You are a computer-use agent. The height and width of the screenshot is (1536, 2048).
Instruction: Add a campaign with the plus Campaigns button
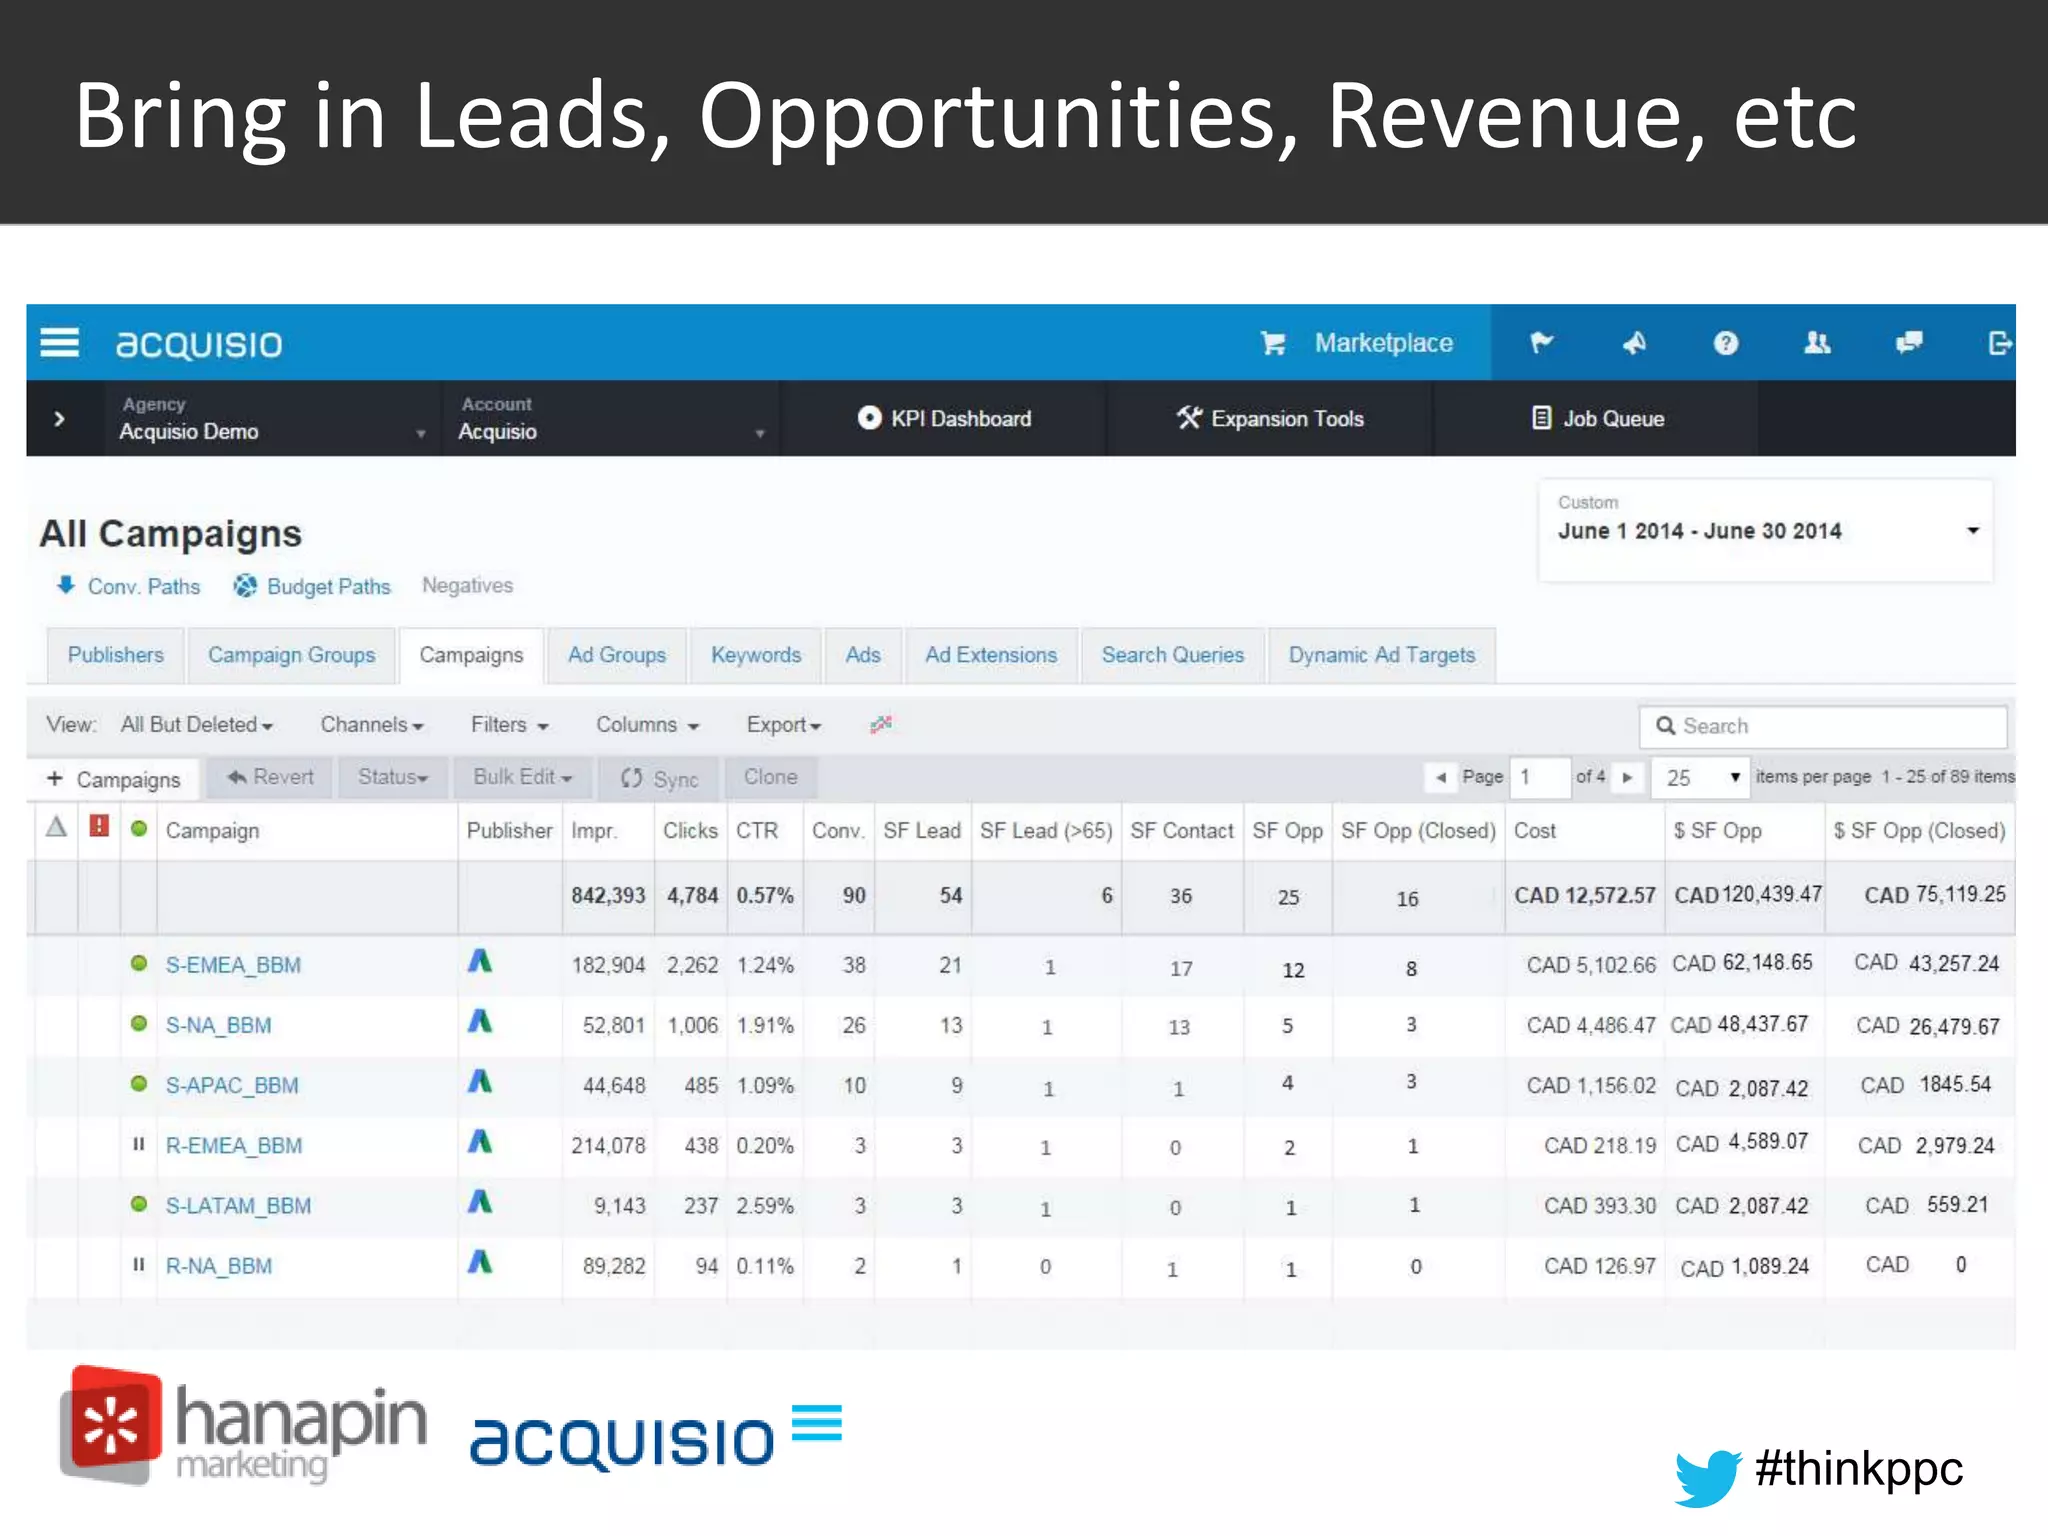[113, 778]
